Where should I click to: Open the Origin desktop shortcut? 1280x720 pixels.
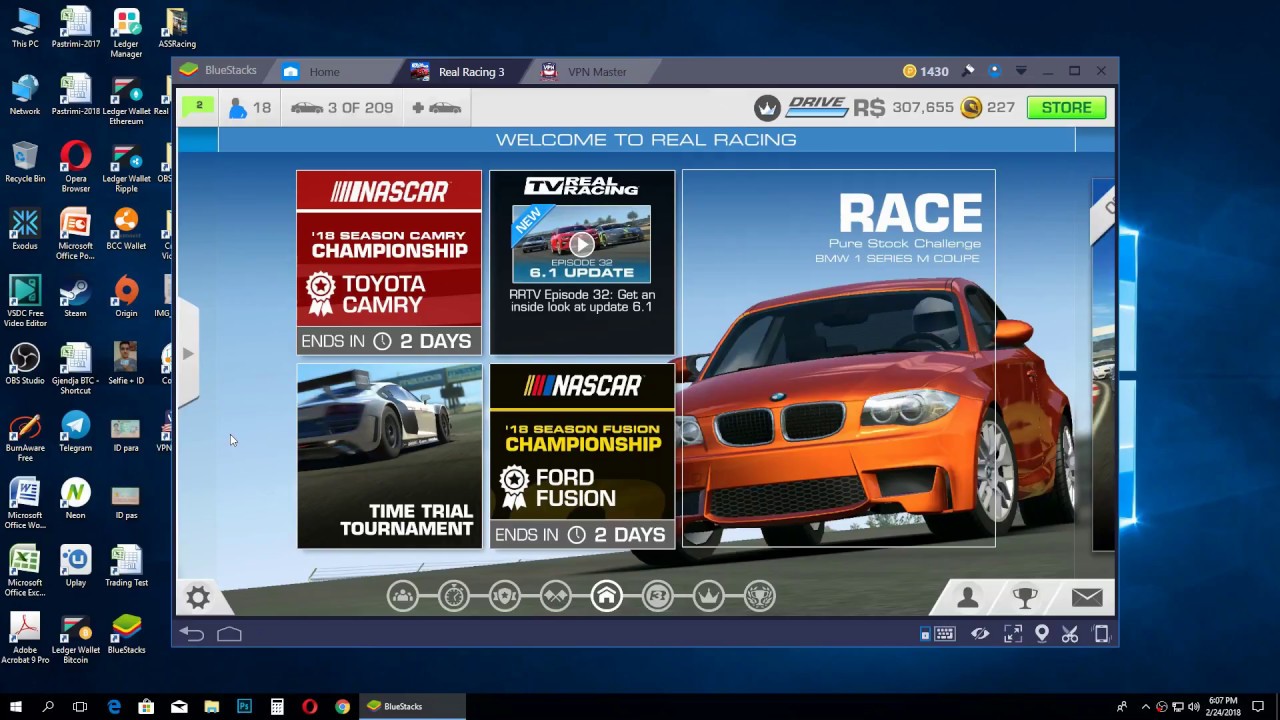point(126,297)
